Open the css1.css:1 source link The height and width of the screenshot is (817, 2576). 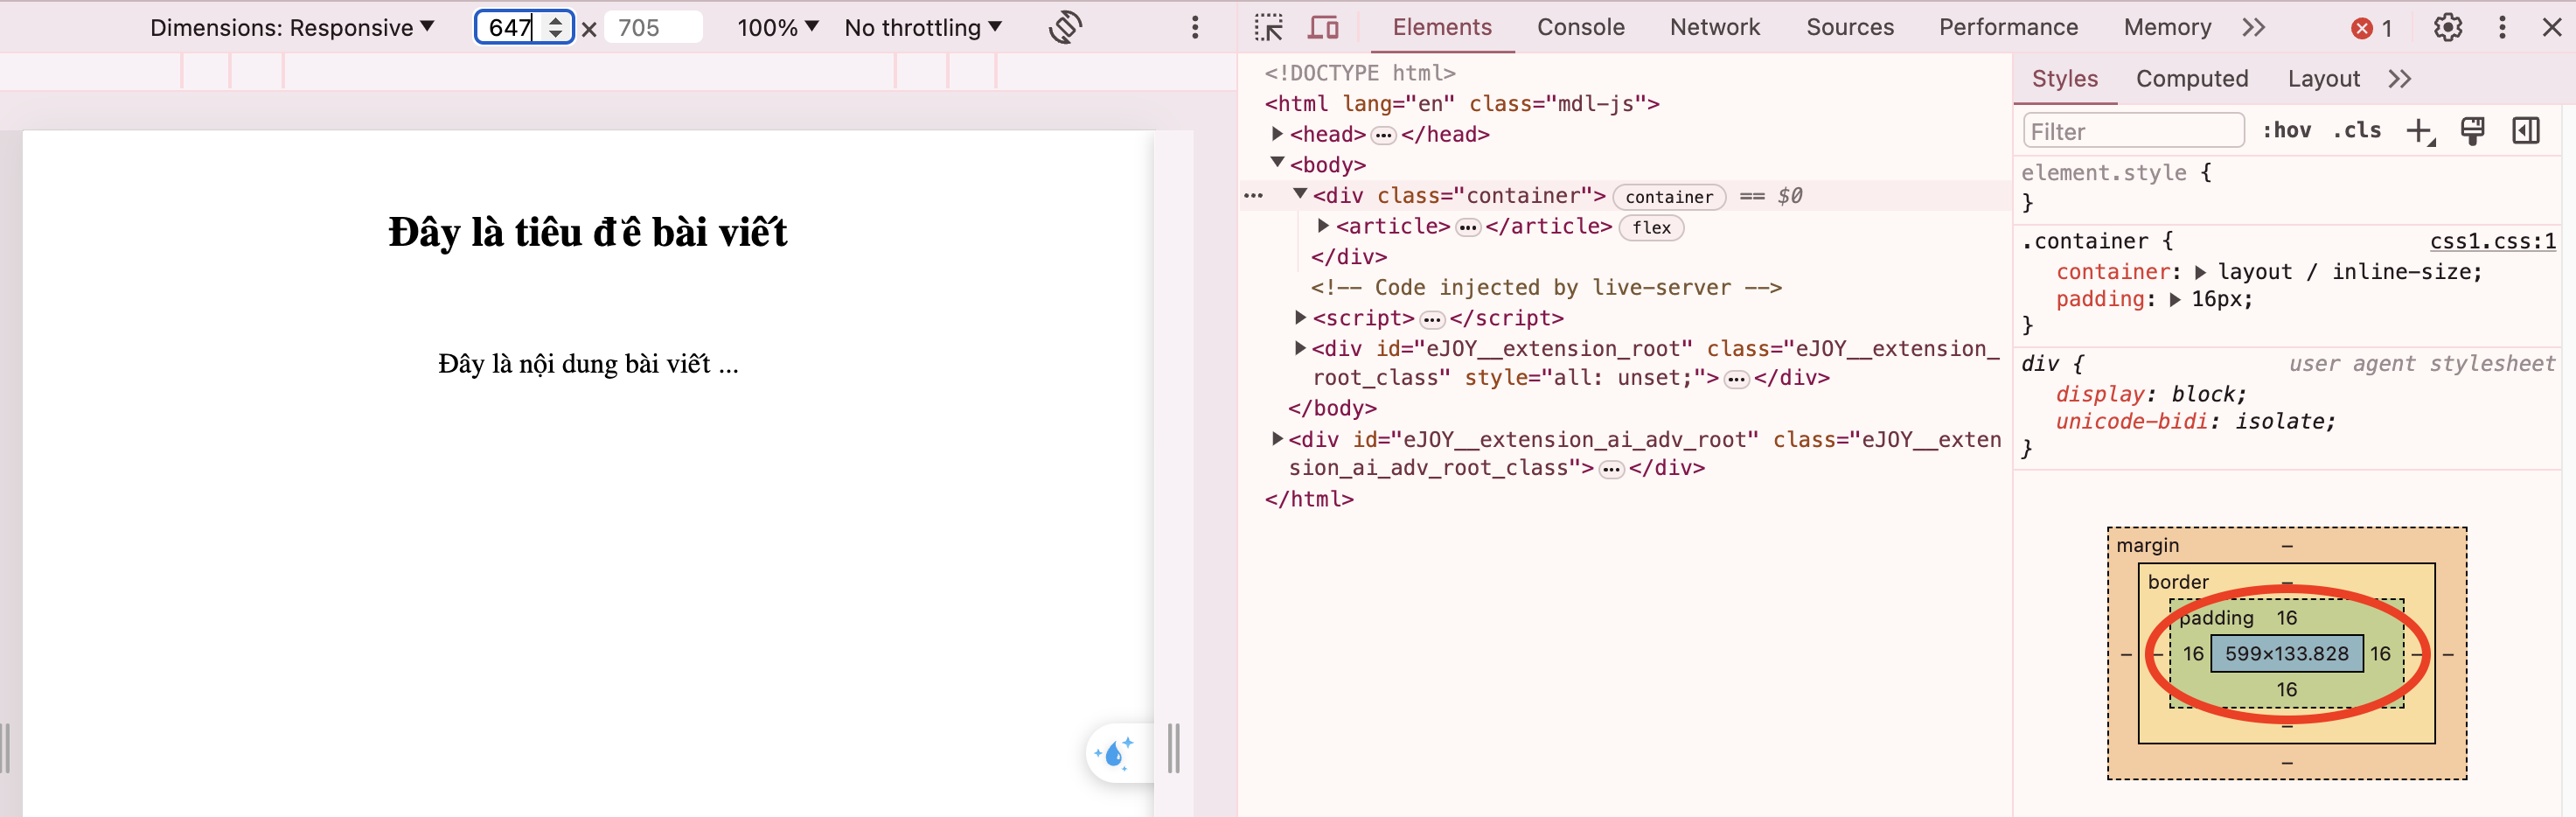(x=2492, y=241)
